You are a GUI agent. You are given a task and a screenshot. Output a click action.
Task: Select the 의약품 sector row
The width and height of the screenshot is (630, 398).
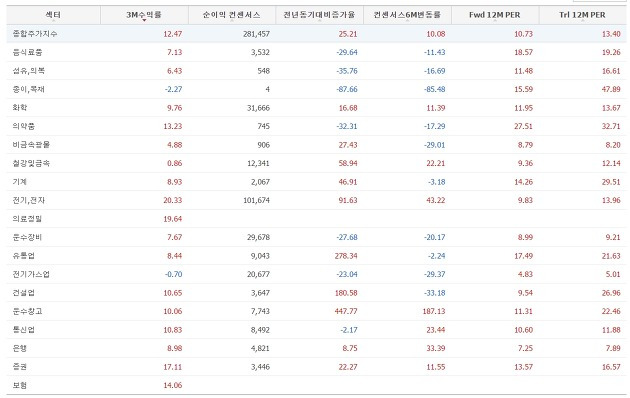[316, 126]
